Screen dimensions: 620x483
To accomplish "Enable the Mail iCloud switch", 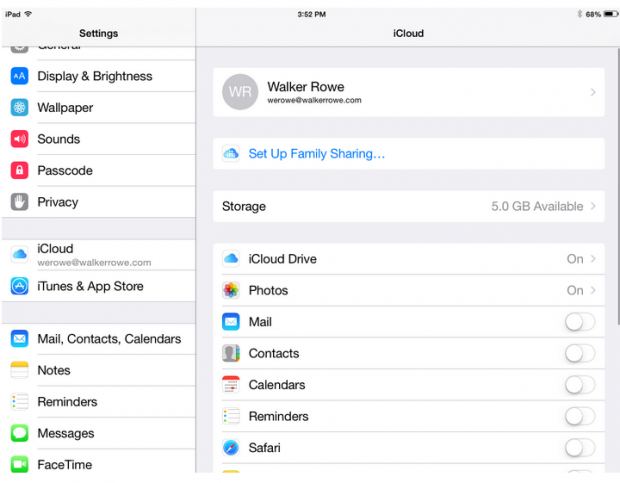I will [580, 322].
